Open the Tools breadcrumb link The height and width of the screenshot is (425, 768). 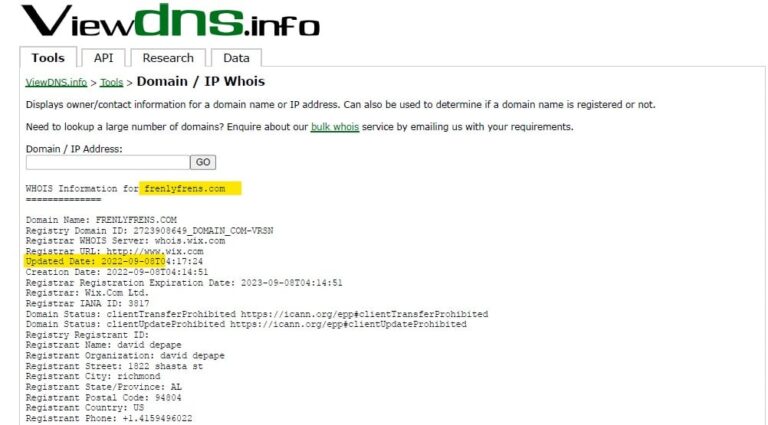(112, 82)
